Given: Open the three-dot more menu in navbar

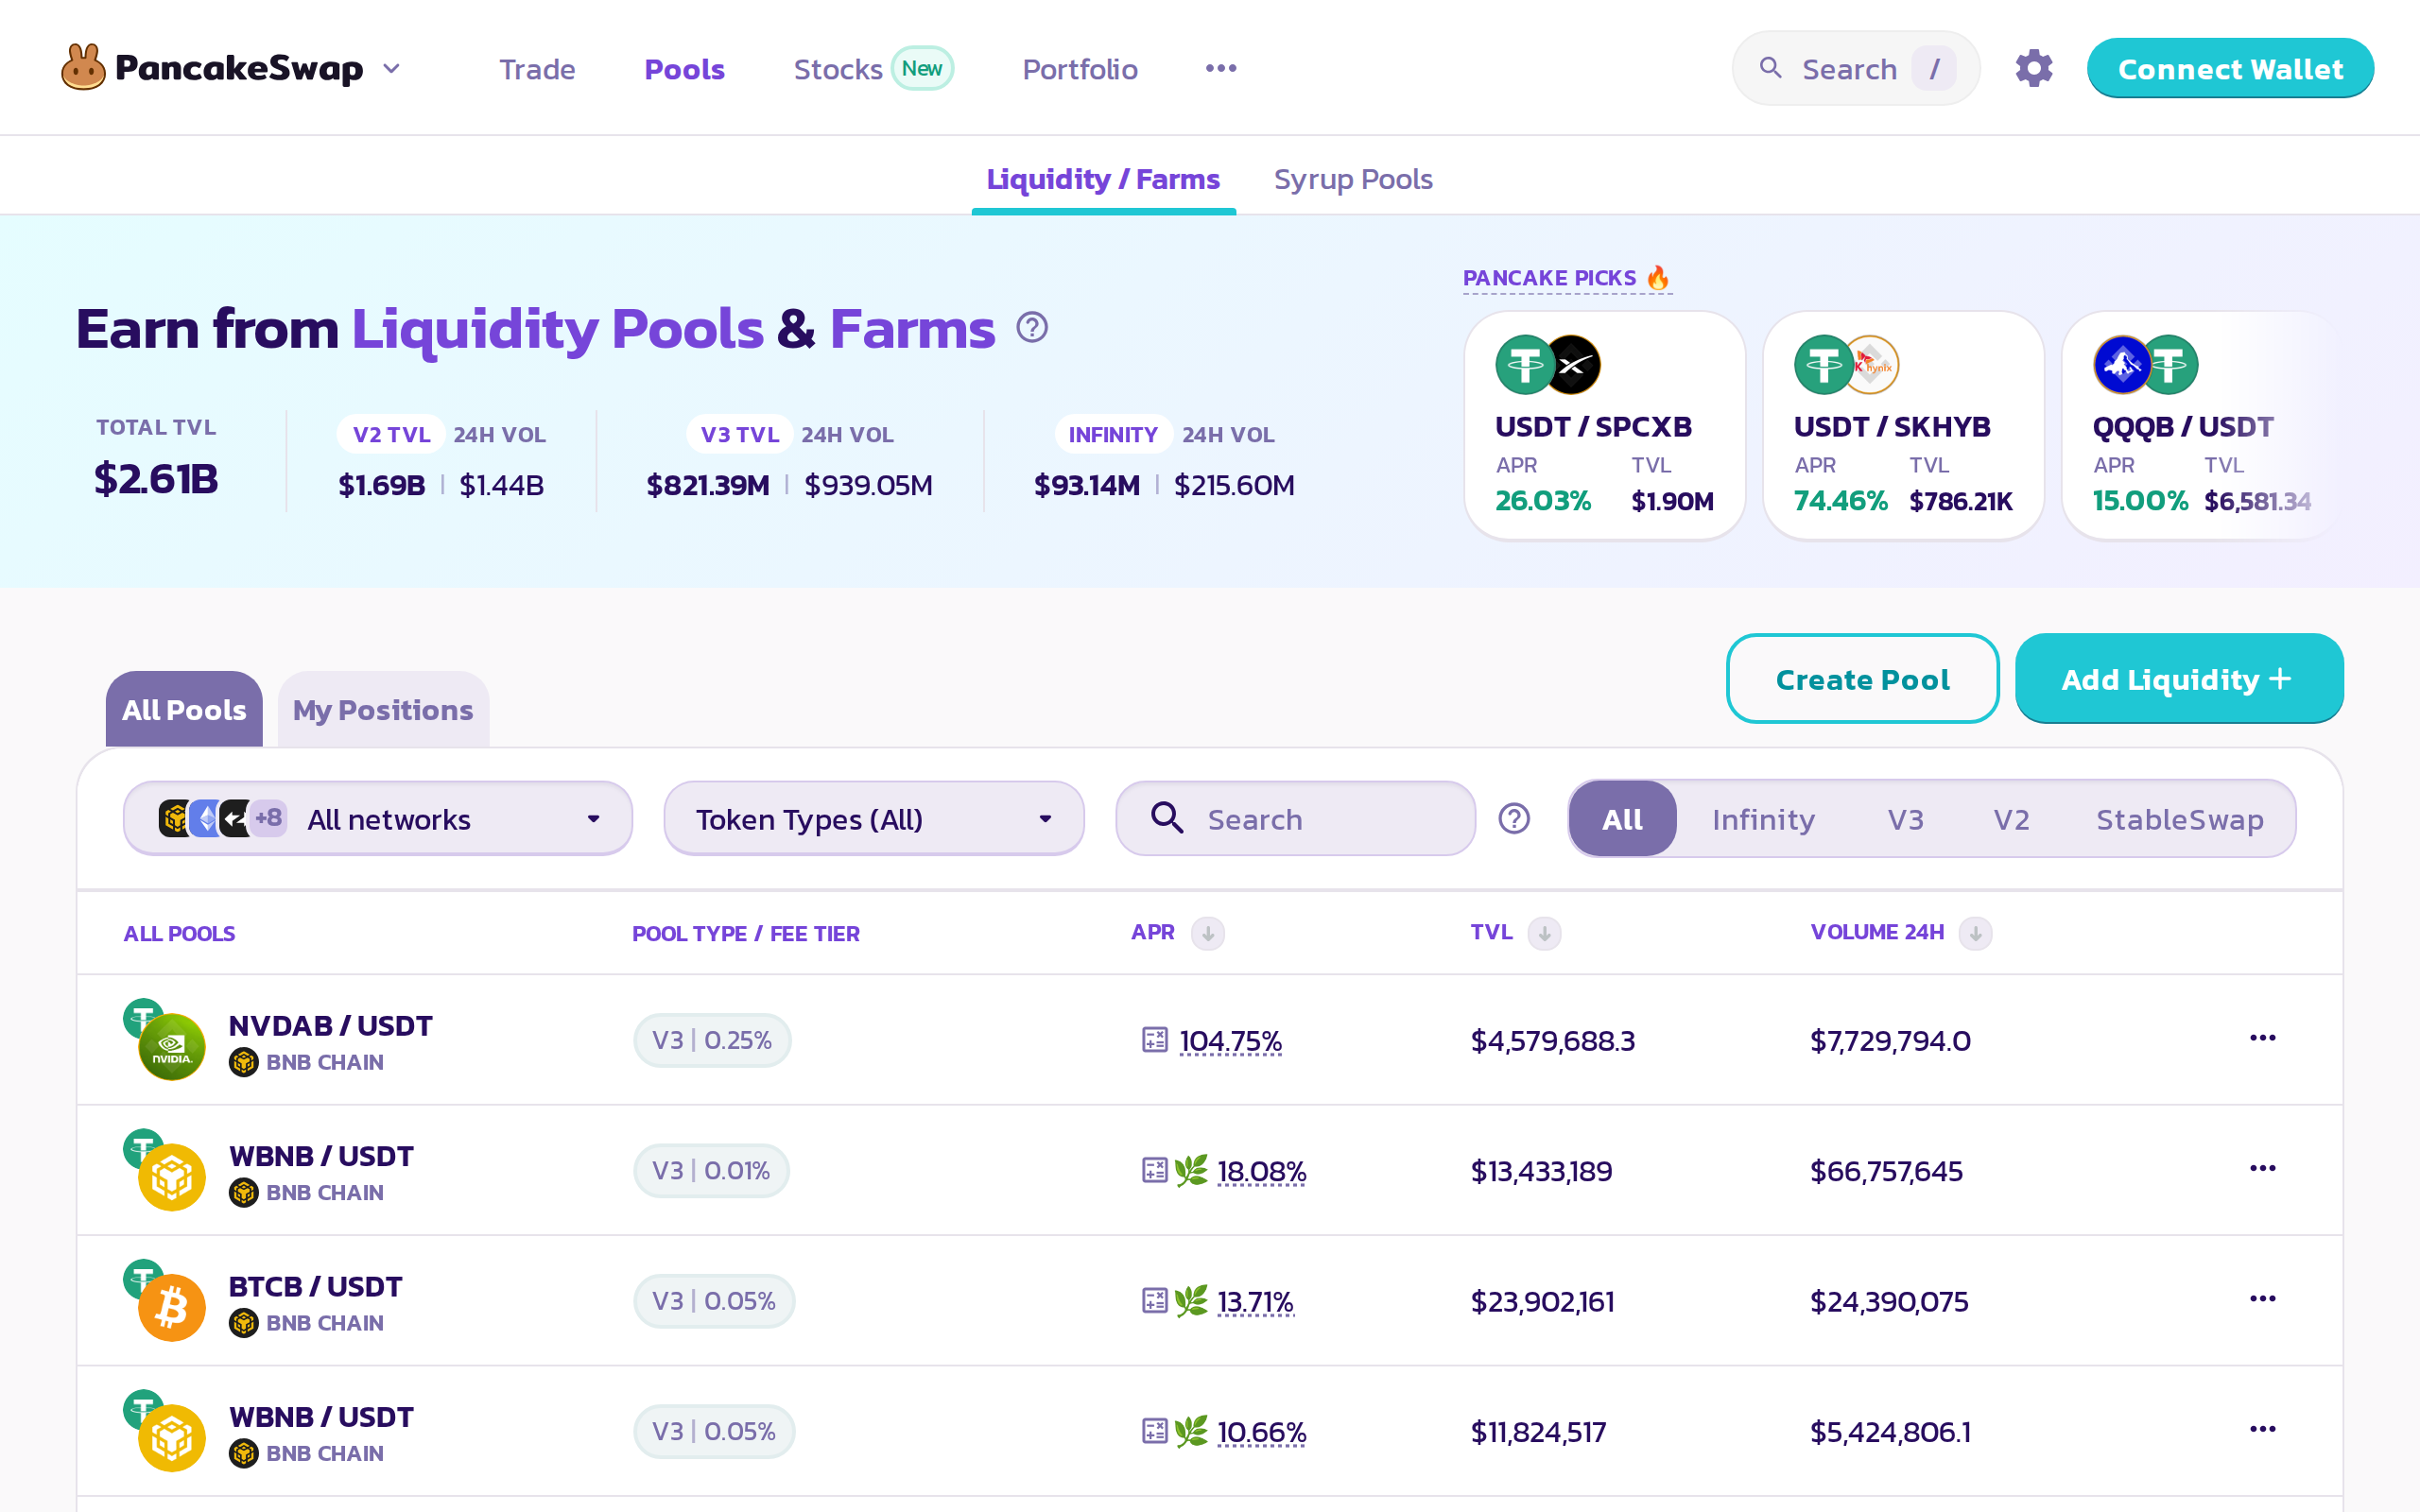Looking at the screenshot, I should click(x=1221, y=68).
